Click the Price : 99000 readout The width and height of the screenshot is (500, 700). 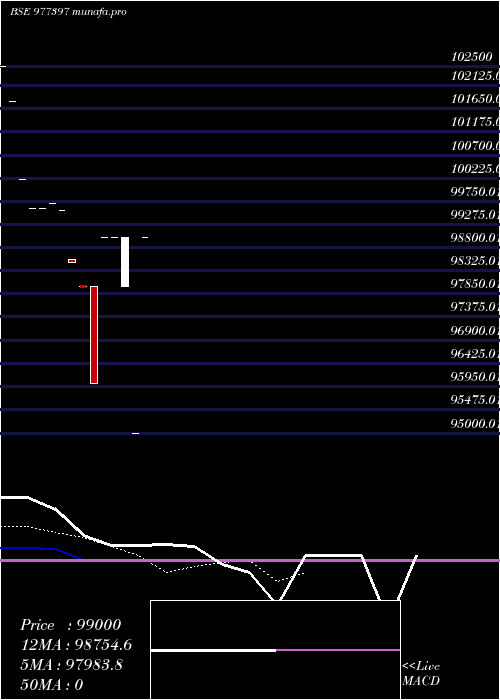[x=71, y=625]
